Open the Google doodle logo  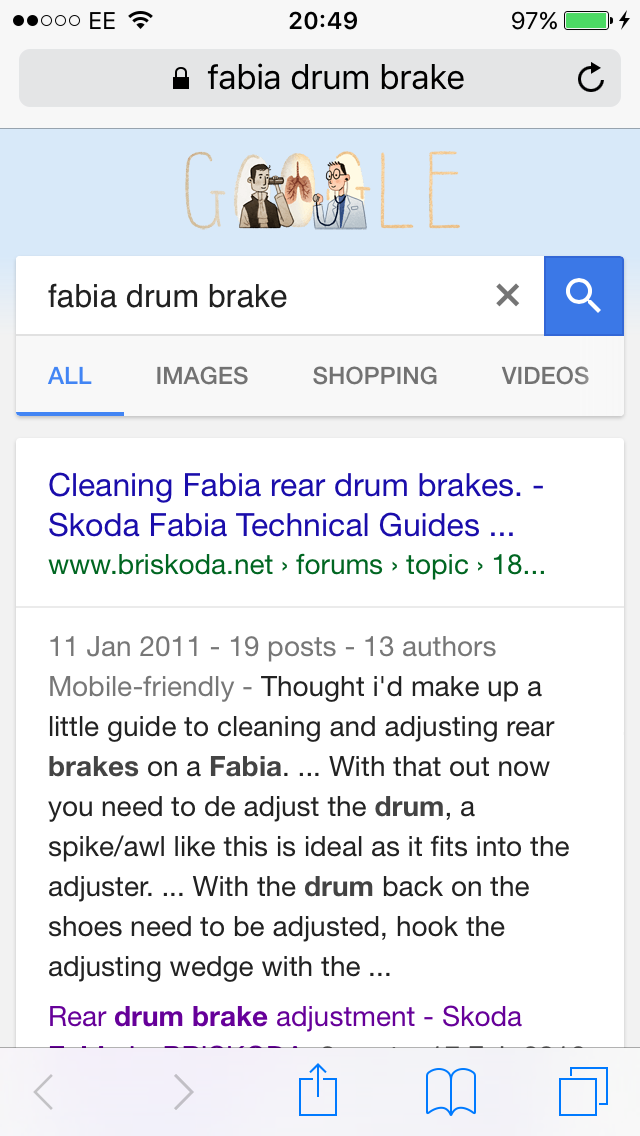tap(318, 190)
